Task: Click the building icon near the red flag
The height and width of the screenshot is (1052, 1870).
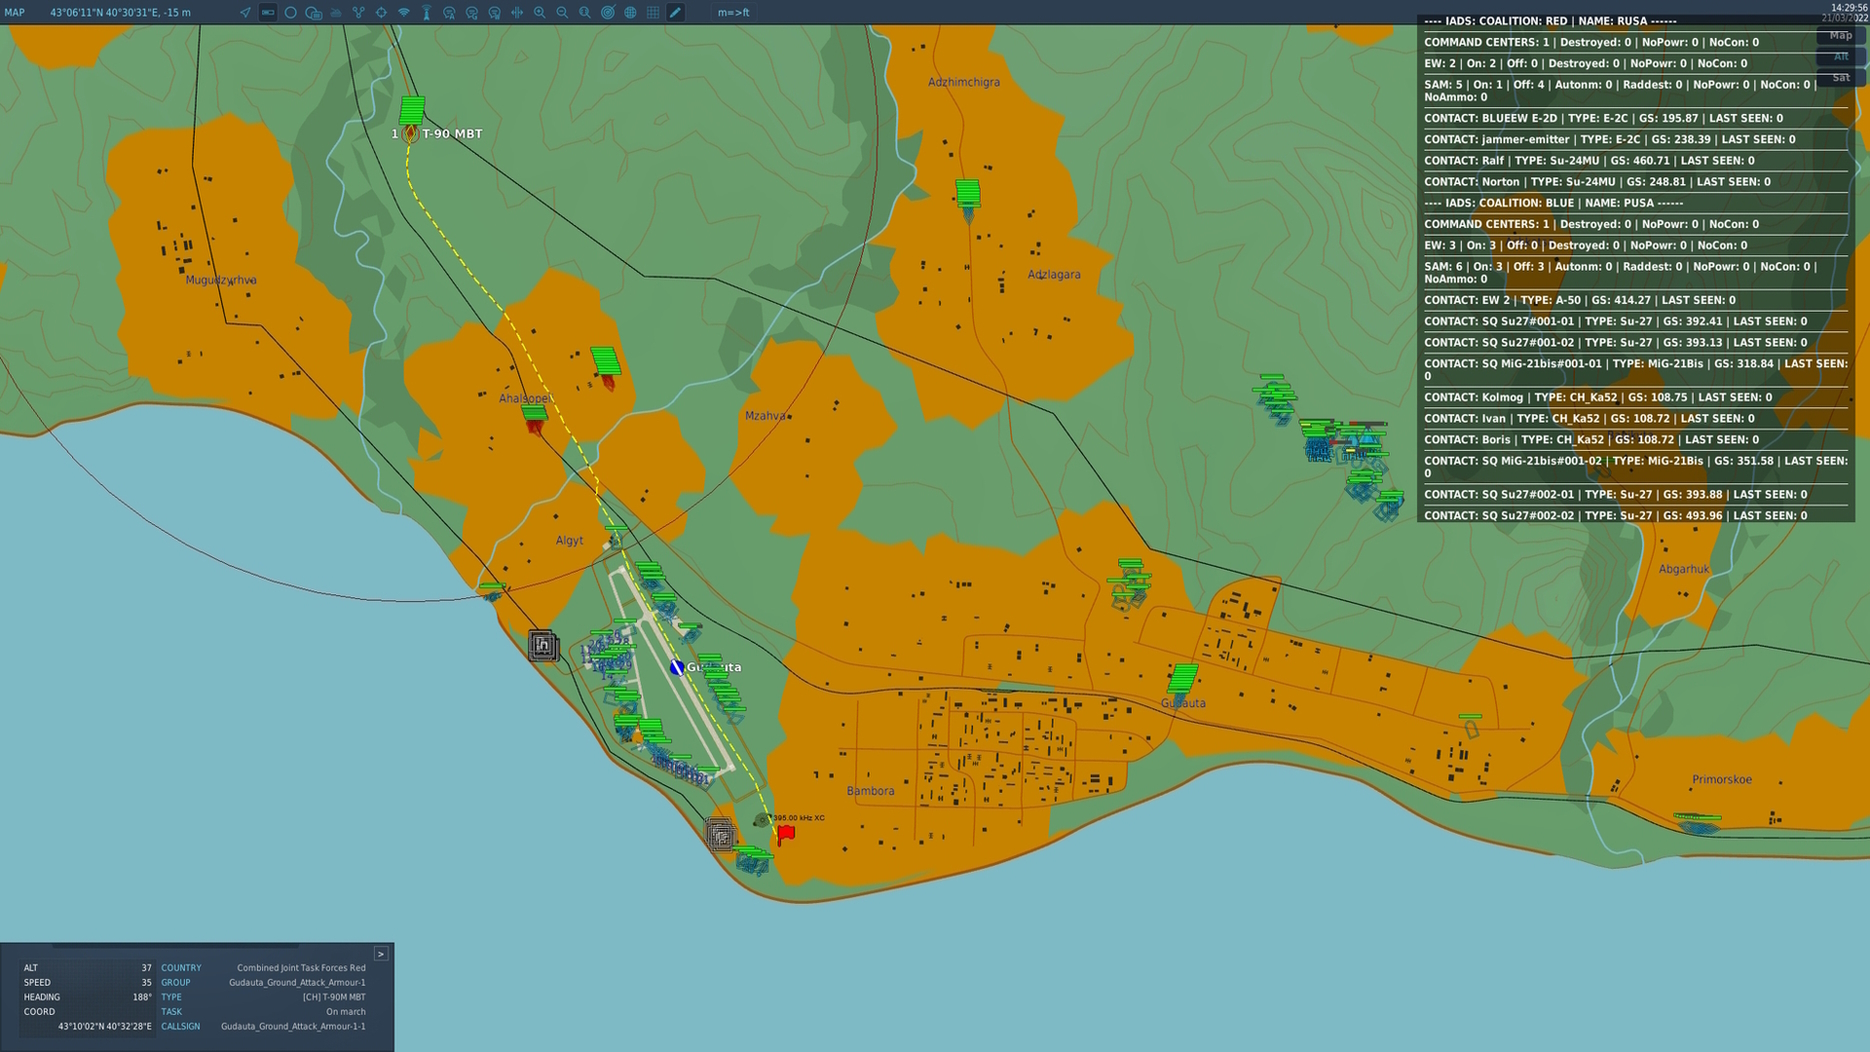Action: 719,834
